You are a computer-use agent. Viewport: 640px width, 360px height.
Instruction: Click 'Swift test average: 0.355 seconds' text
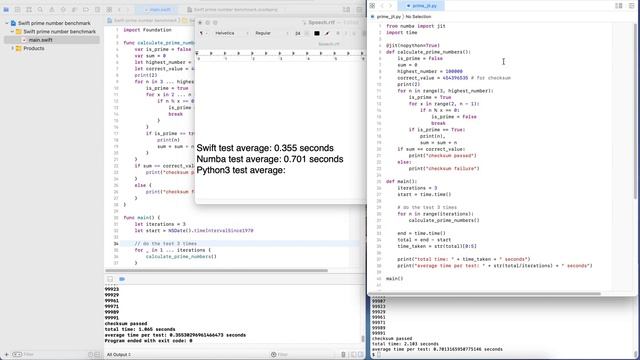point(265,148)
